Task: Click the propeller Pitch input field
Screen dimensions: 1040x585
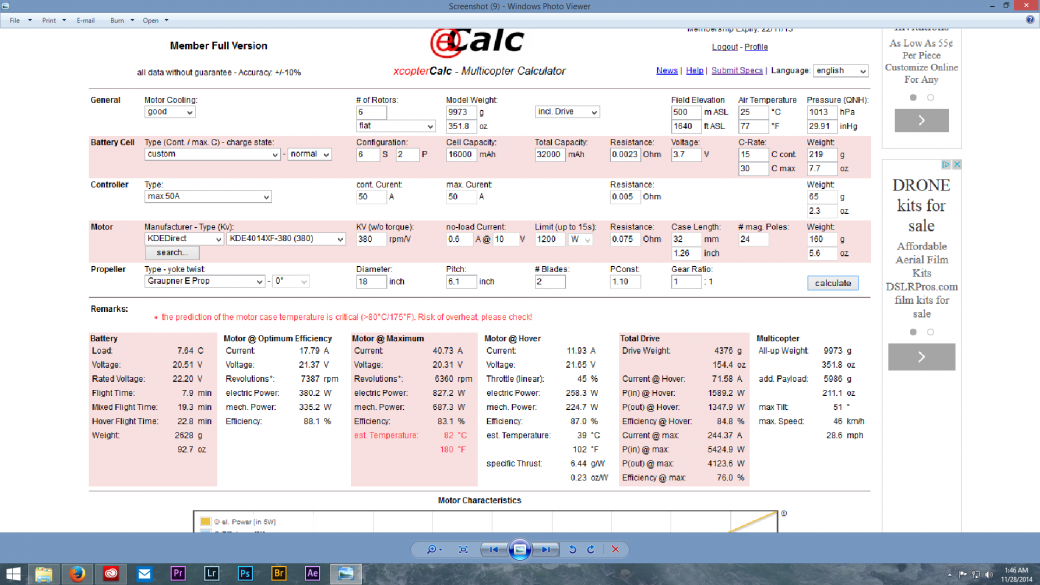Action: click(461, 281)
